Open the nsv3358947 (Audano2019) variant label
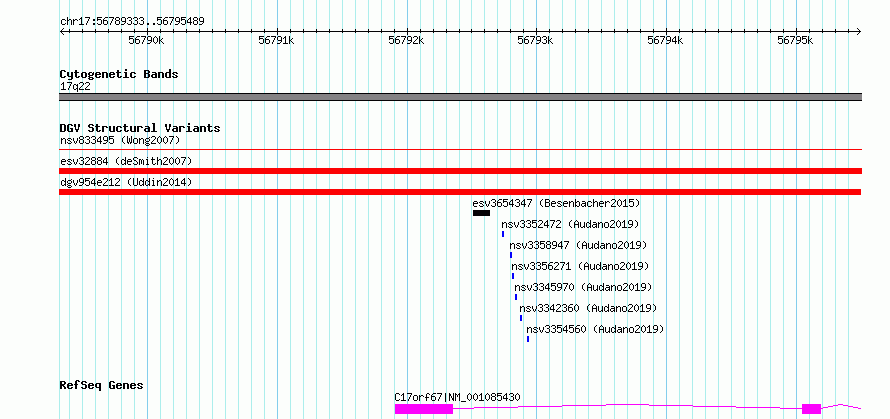The width and height of the screenshot is (890, 419). (578, 245)
